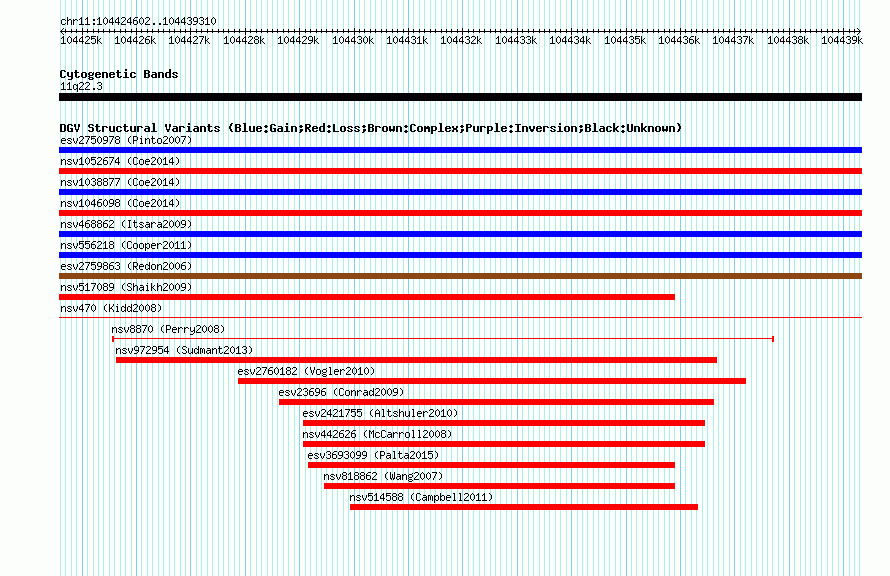Viewport: 890px width, 576px height.
Task: Click the 104425k ruler mark
Action: [x=81, y=41]
